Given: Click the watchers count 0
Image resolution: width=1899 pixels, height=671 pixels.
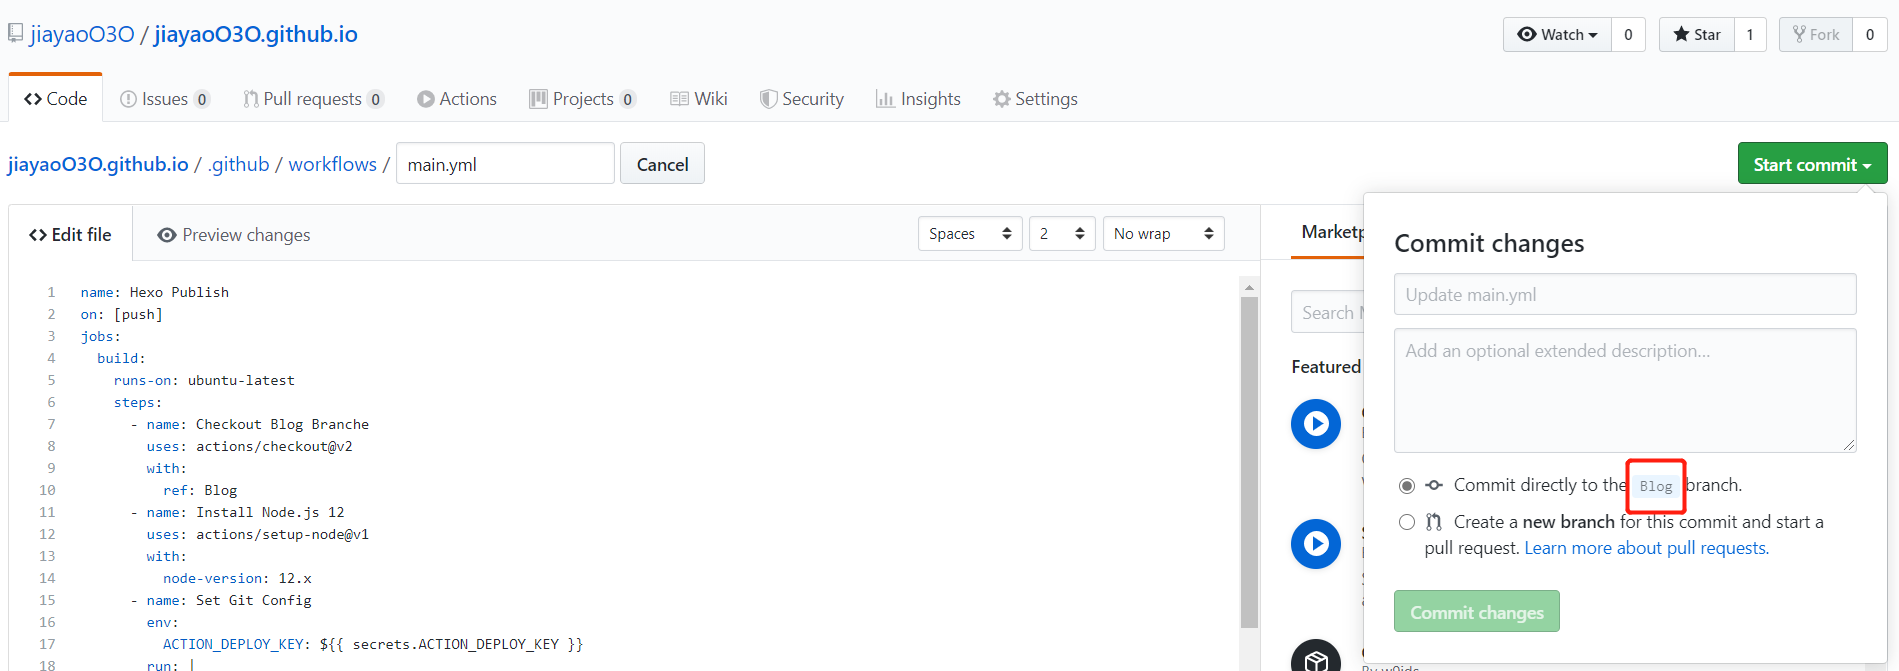Looking at the screenshot, I should (x=1628, y=35).
